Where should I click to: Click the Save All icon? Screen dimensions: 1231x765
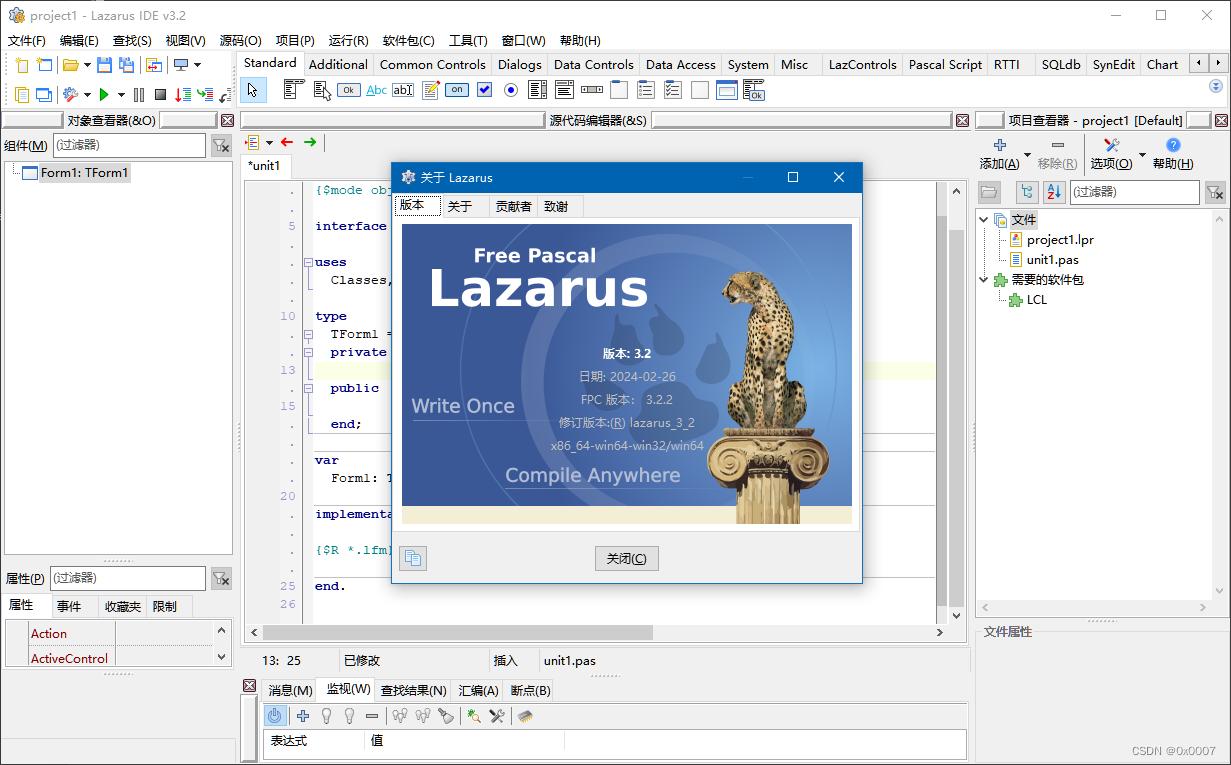pos(126,65)
